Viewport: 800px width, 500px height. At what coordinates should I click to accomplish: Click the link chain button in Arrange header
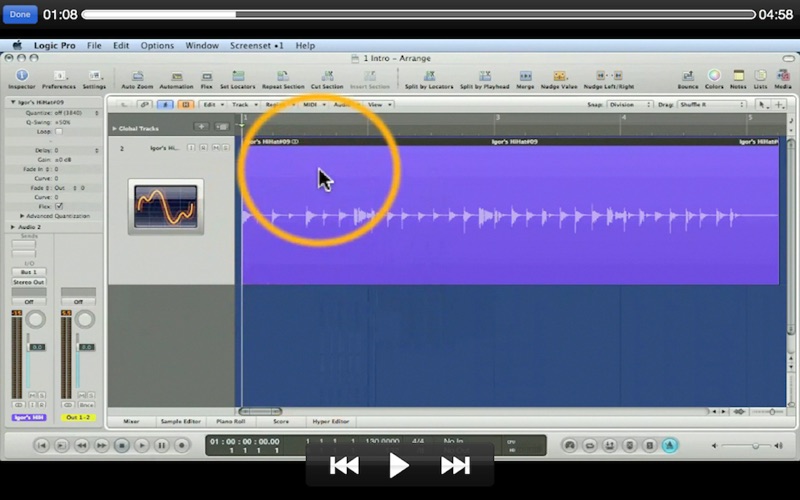coord(144,105)
